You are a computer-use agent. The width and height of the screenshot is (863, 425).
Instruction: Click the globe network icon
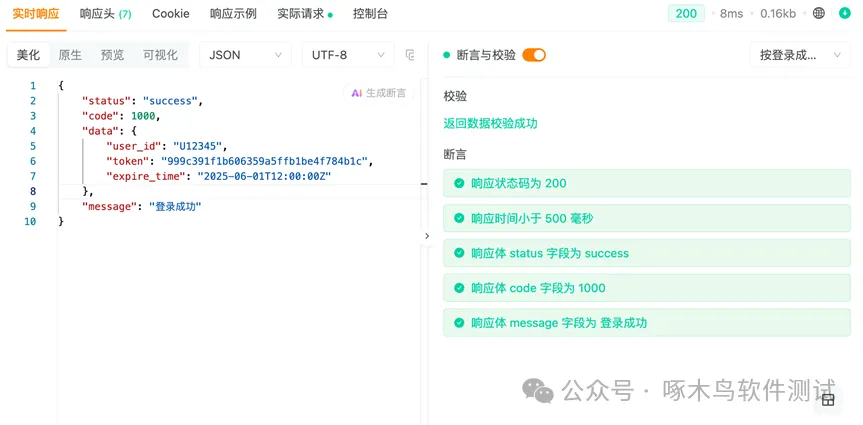(x=819, y=14)
